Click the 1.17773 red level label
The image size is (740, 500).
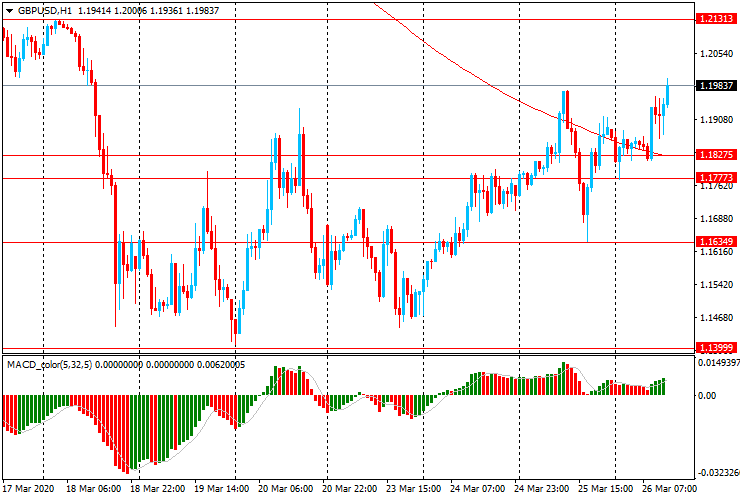tap(716, 177)
